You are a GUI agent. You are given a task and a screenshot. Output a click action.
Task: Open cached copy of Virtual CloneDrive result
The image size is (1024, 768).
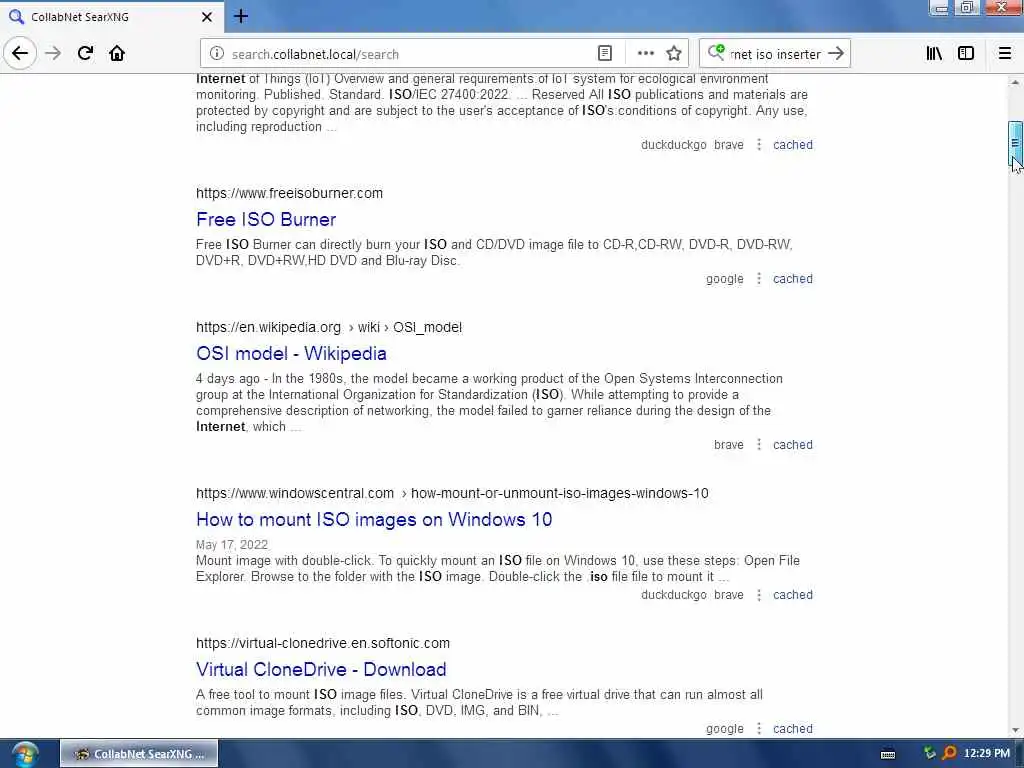793,729
